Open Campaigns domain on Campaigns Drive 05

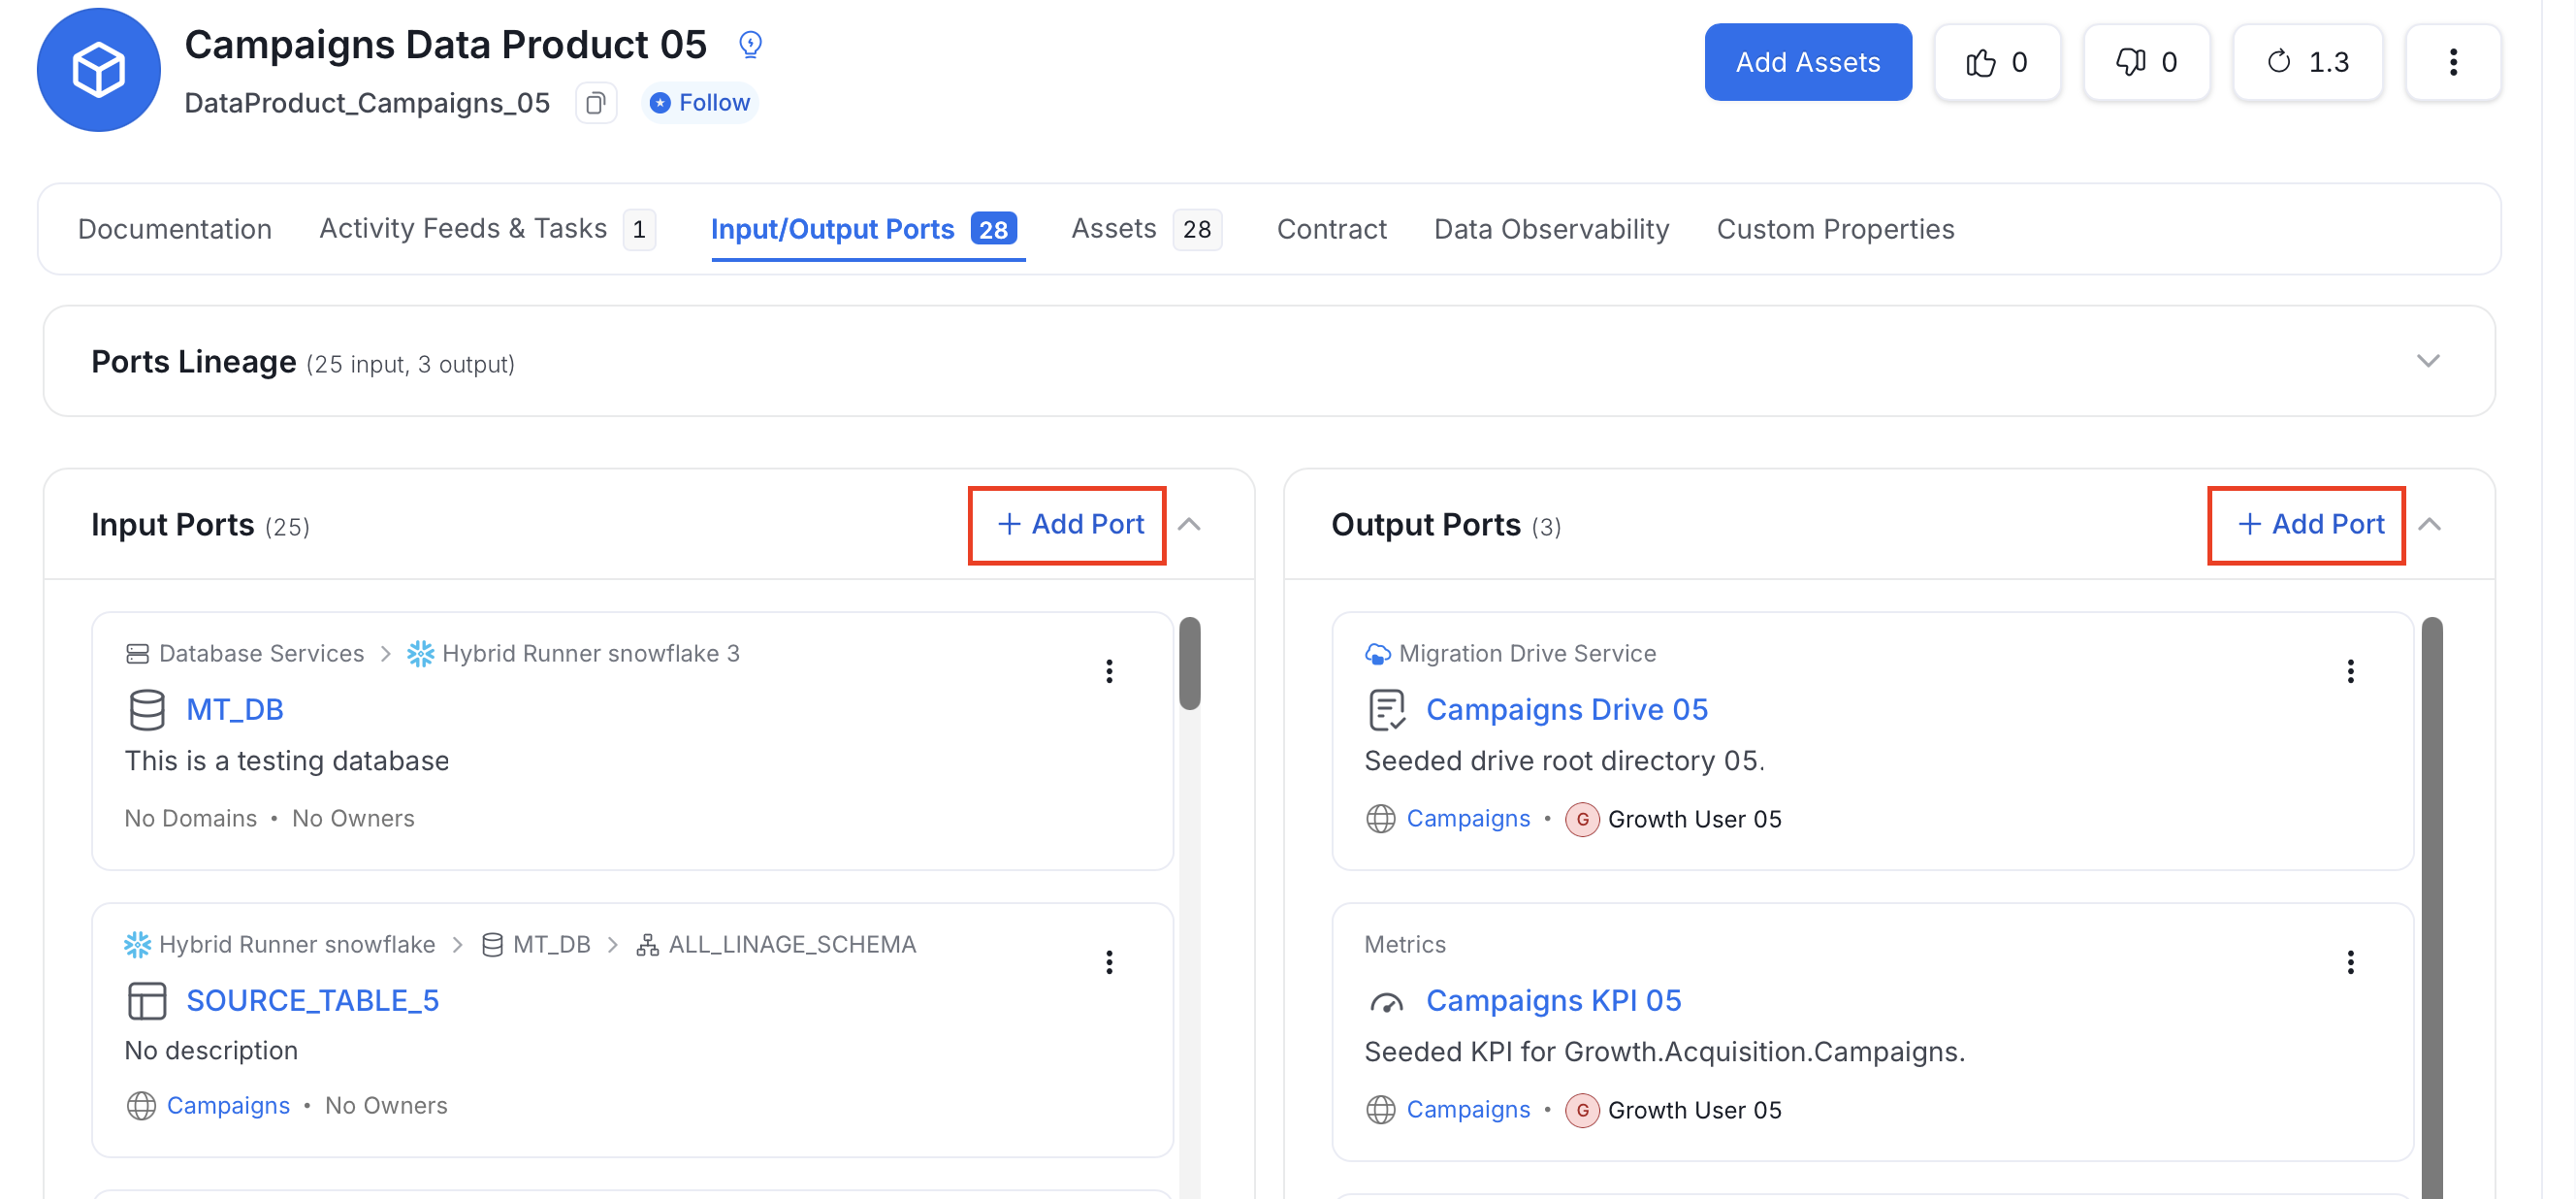(1468, 818)
